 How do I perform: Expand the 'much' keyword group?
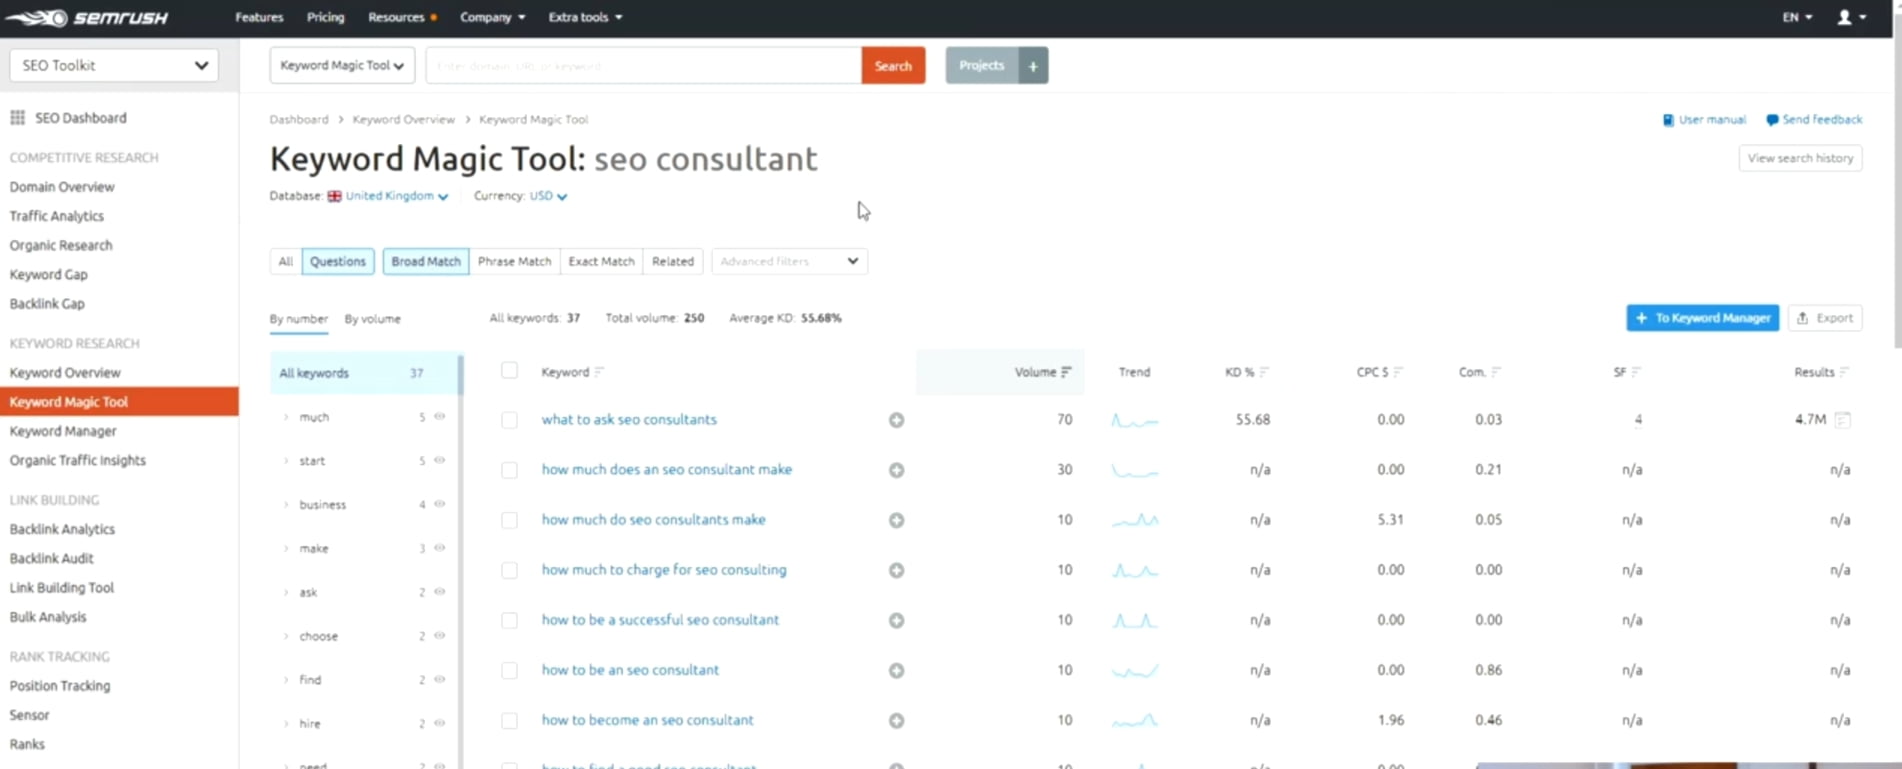286,417
